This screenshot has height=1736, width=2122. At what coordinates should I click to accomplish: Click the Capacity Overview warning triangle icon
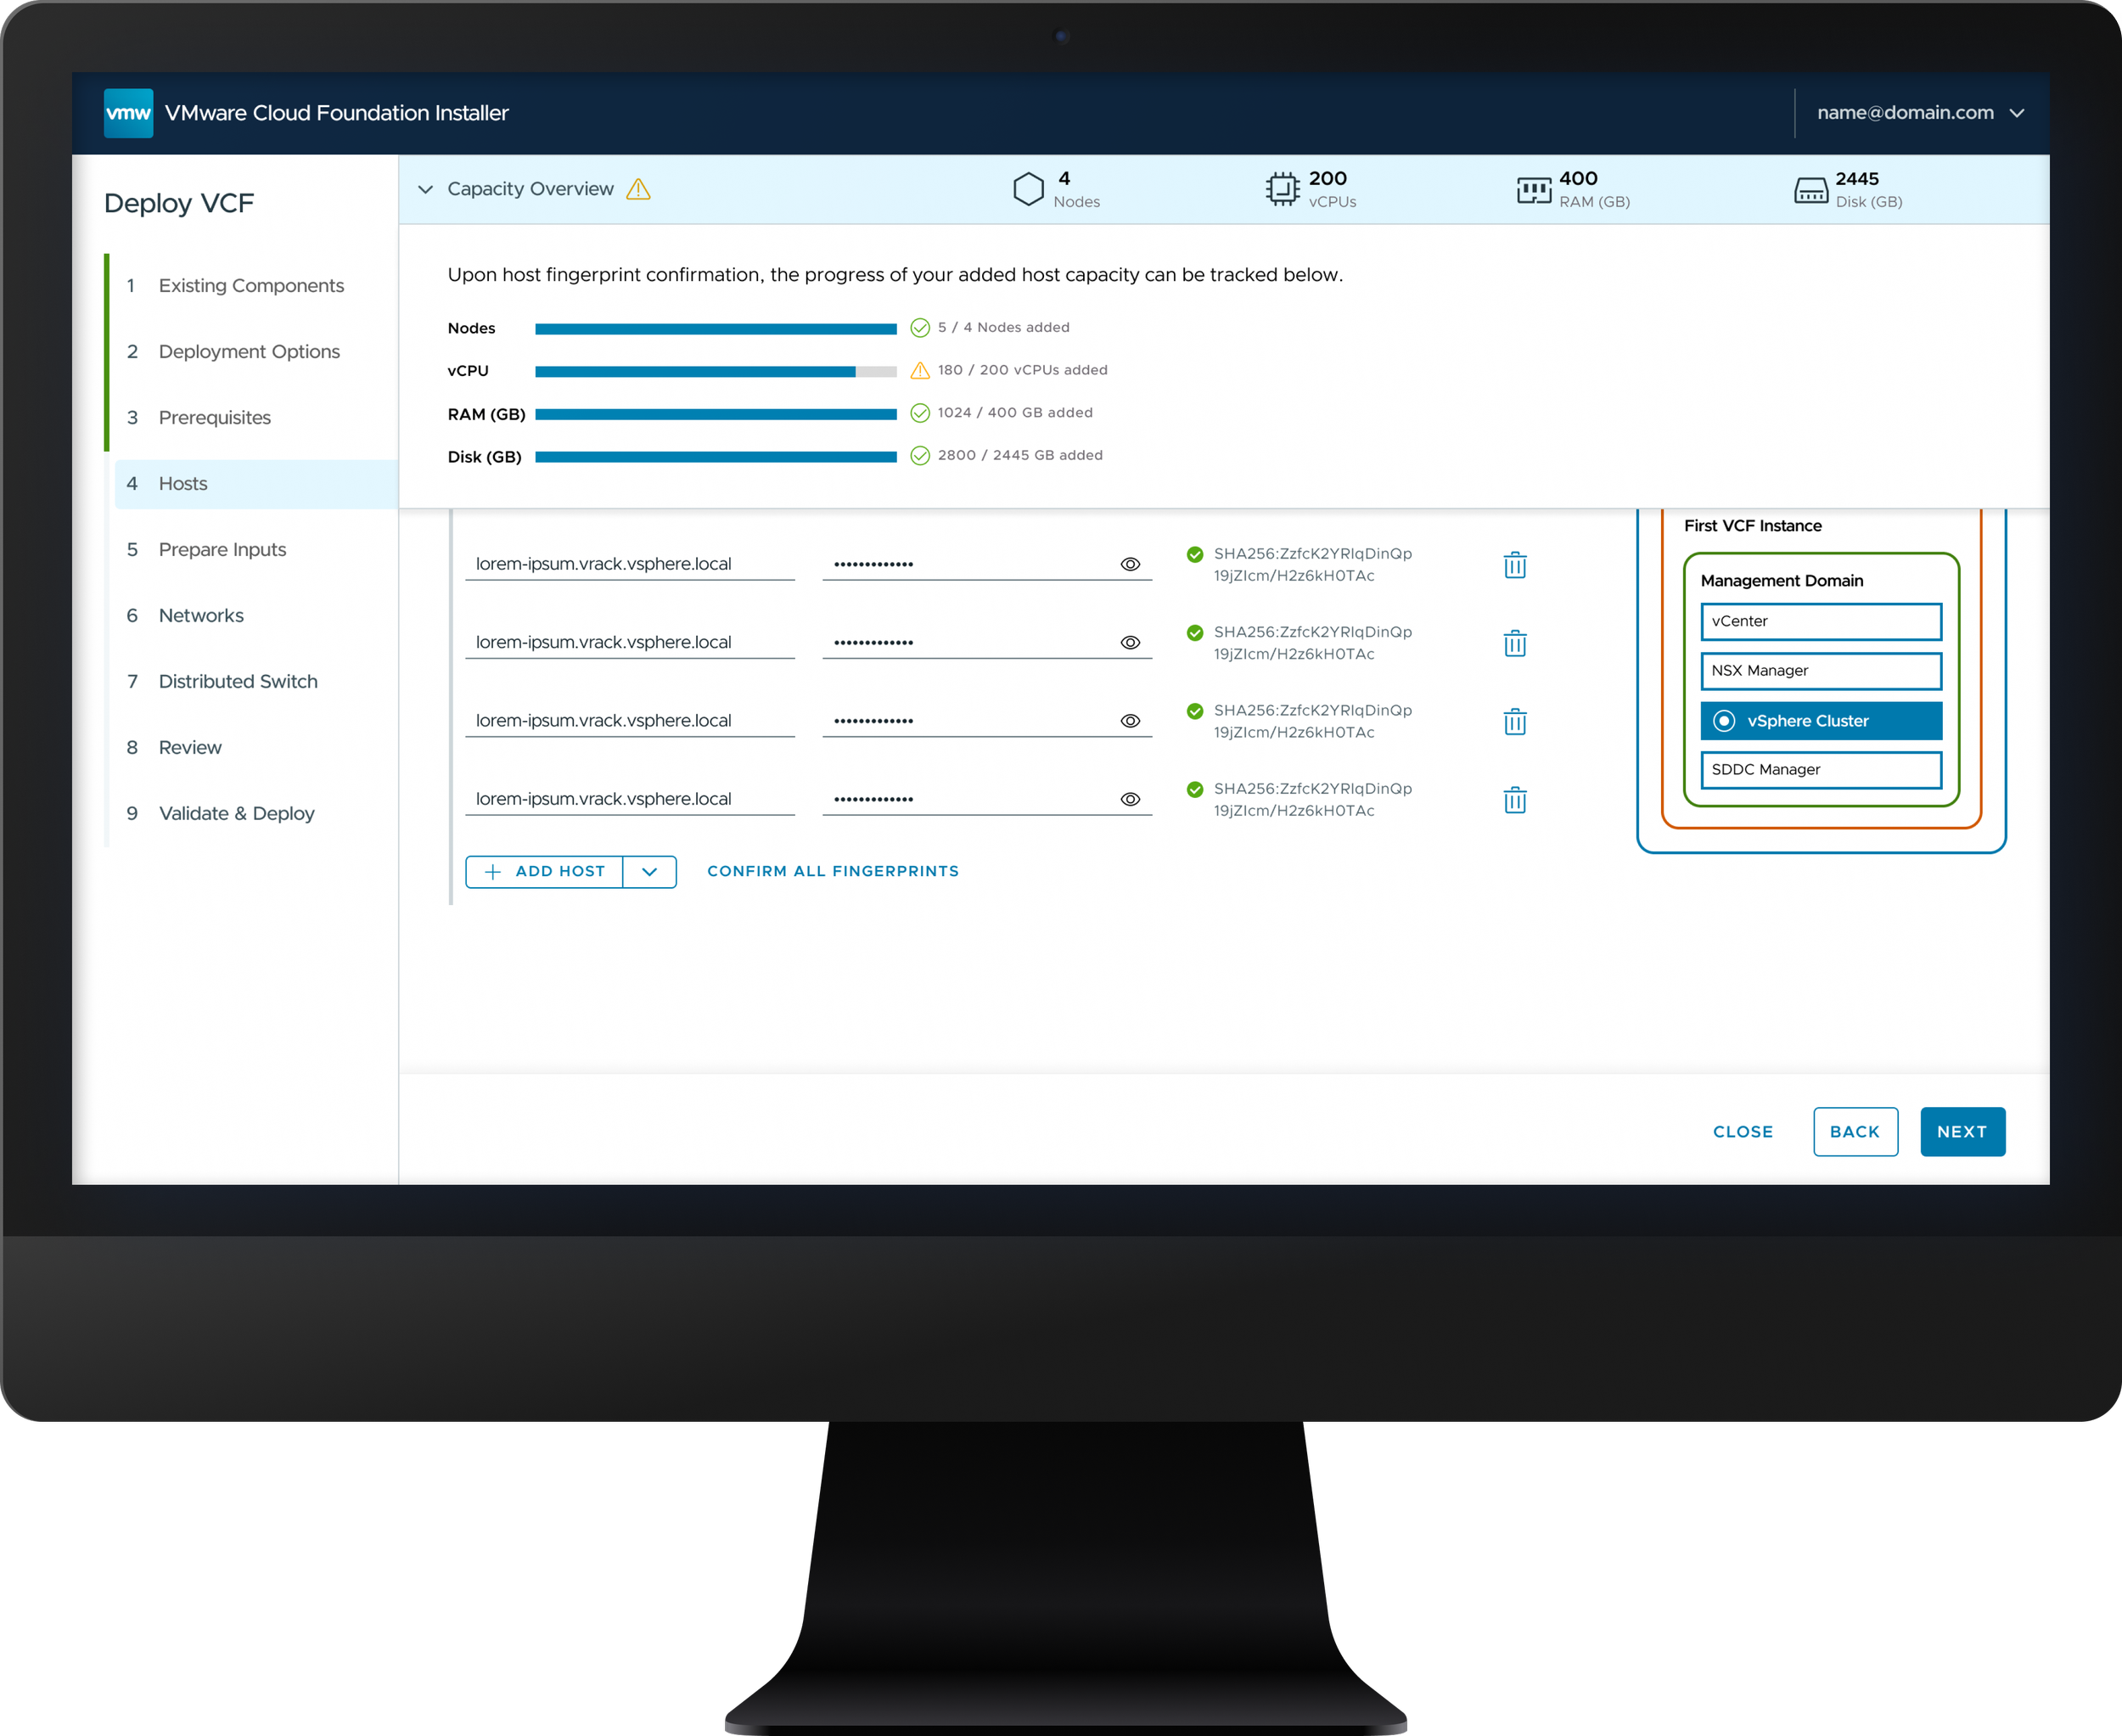pos(638,189)
